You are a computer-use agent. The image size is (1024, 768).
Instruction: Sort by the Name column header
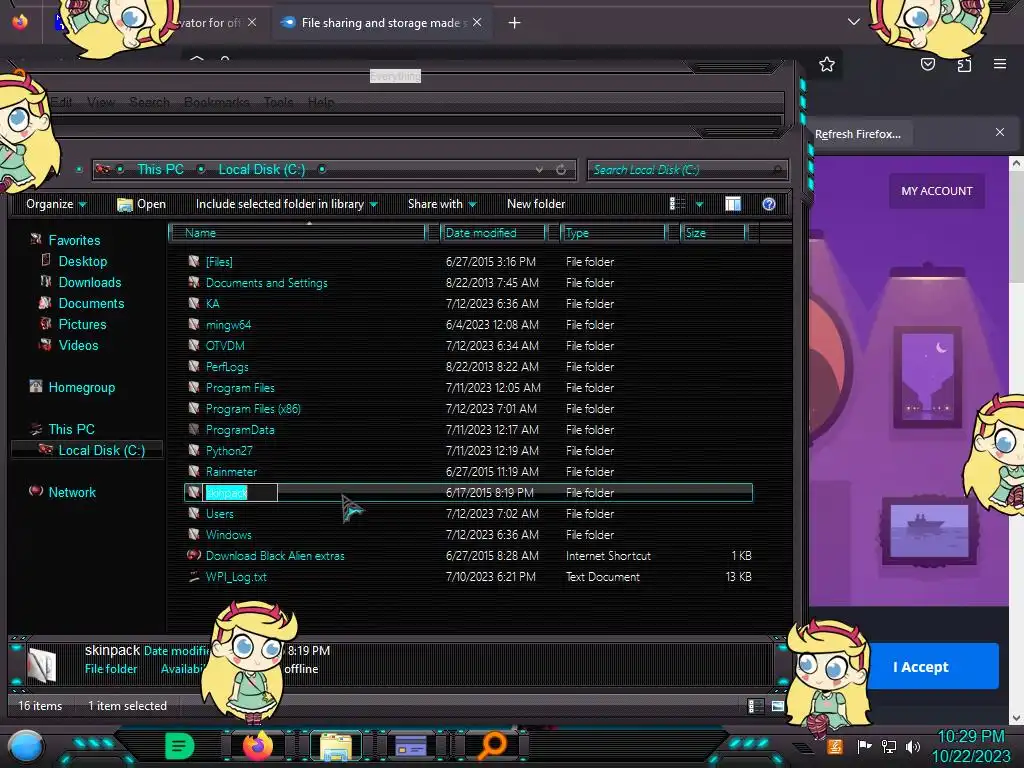(297, 232)
